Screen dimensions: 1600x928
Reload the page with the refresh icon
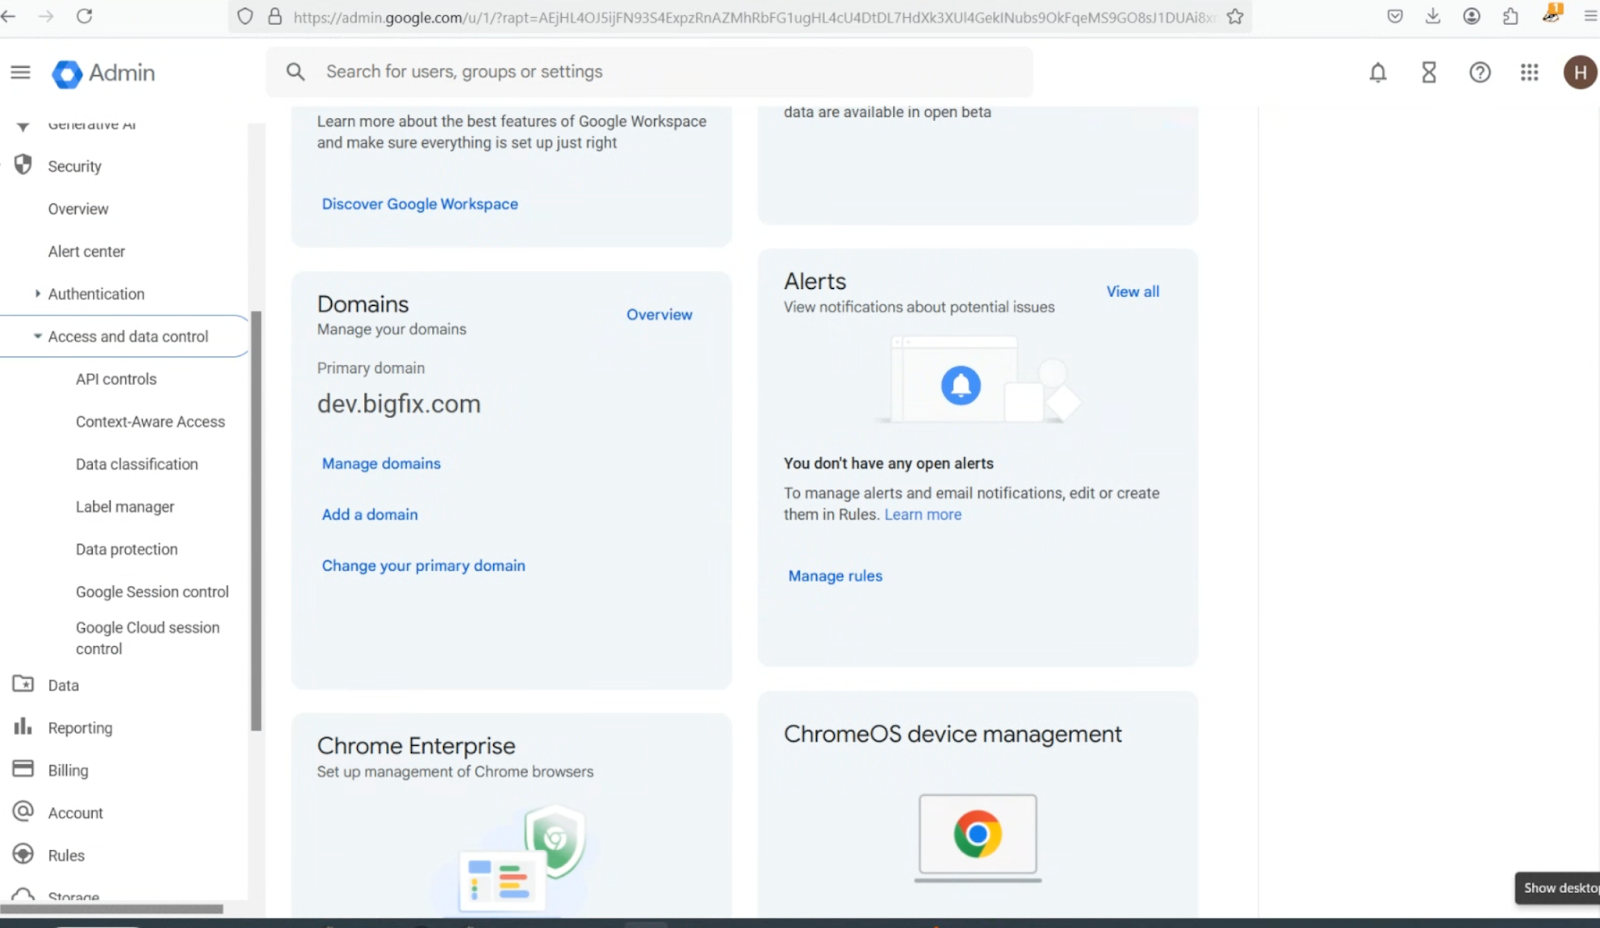tap(84, 16)
